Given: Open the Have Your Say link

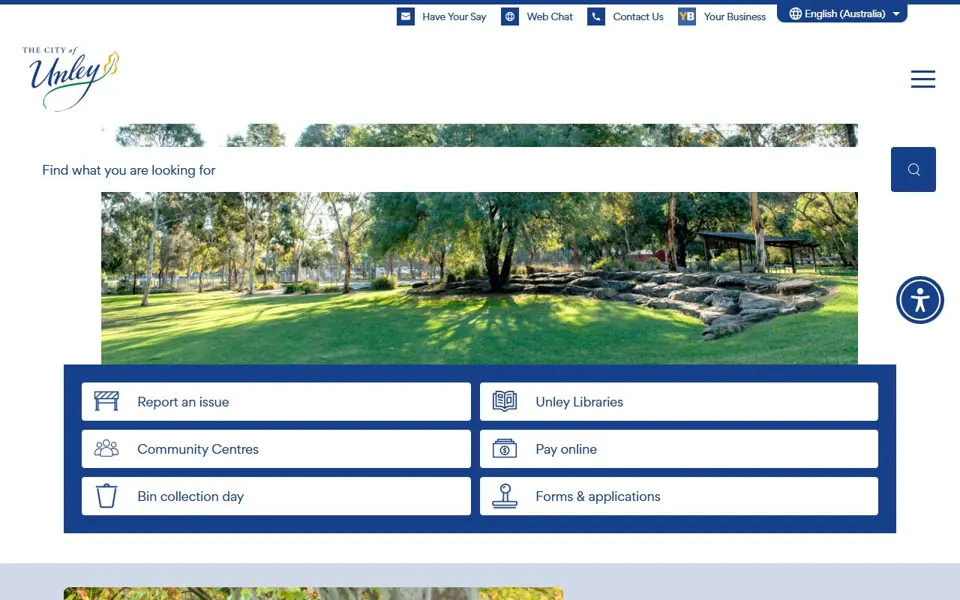Looking at the screenshot, I should point(454,17).
